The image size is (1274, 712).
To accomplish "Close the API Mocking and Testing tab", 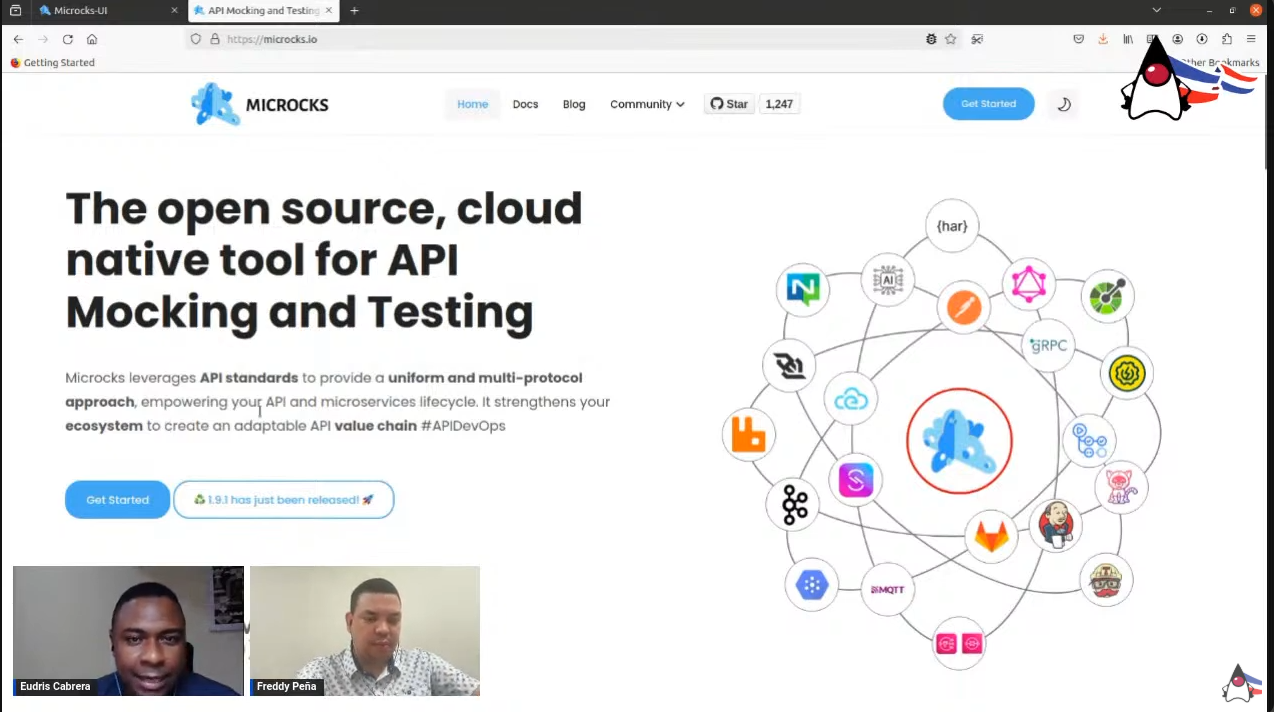I will (x=329, y=10).
